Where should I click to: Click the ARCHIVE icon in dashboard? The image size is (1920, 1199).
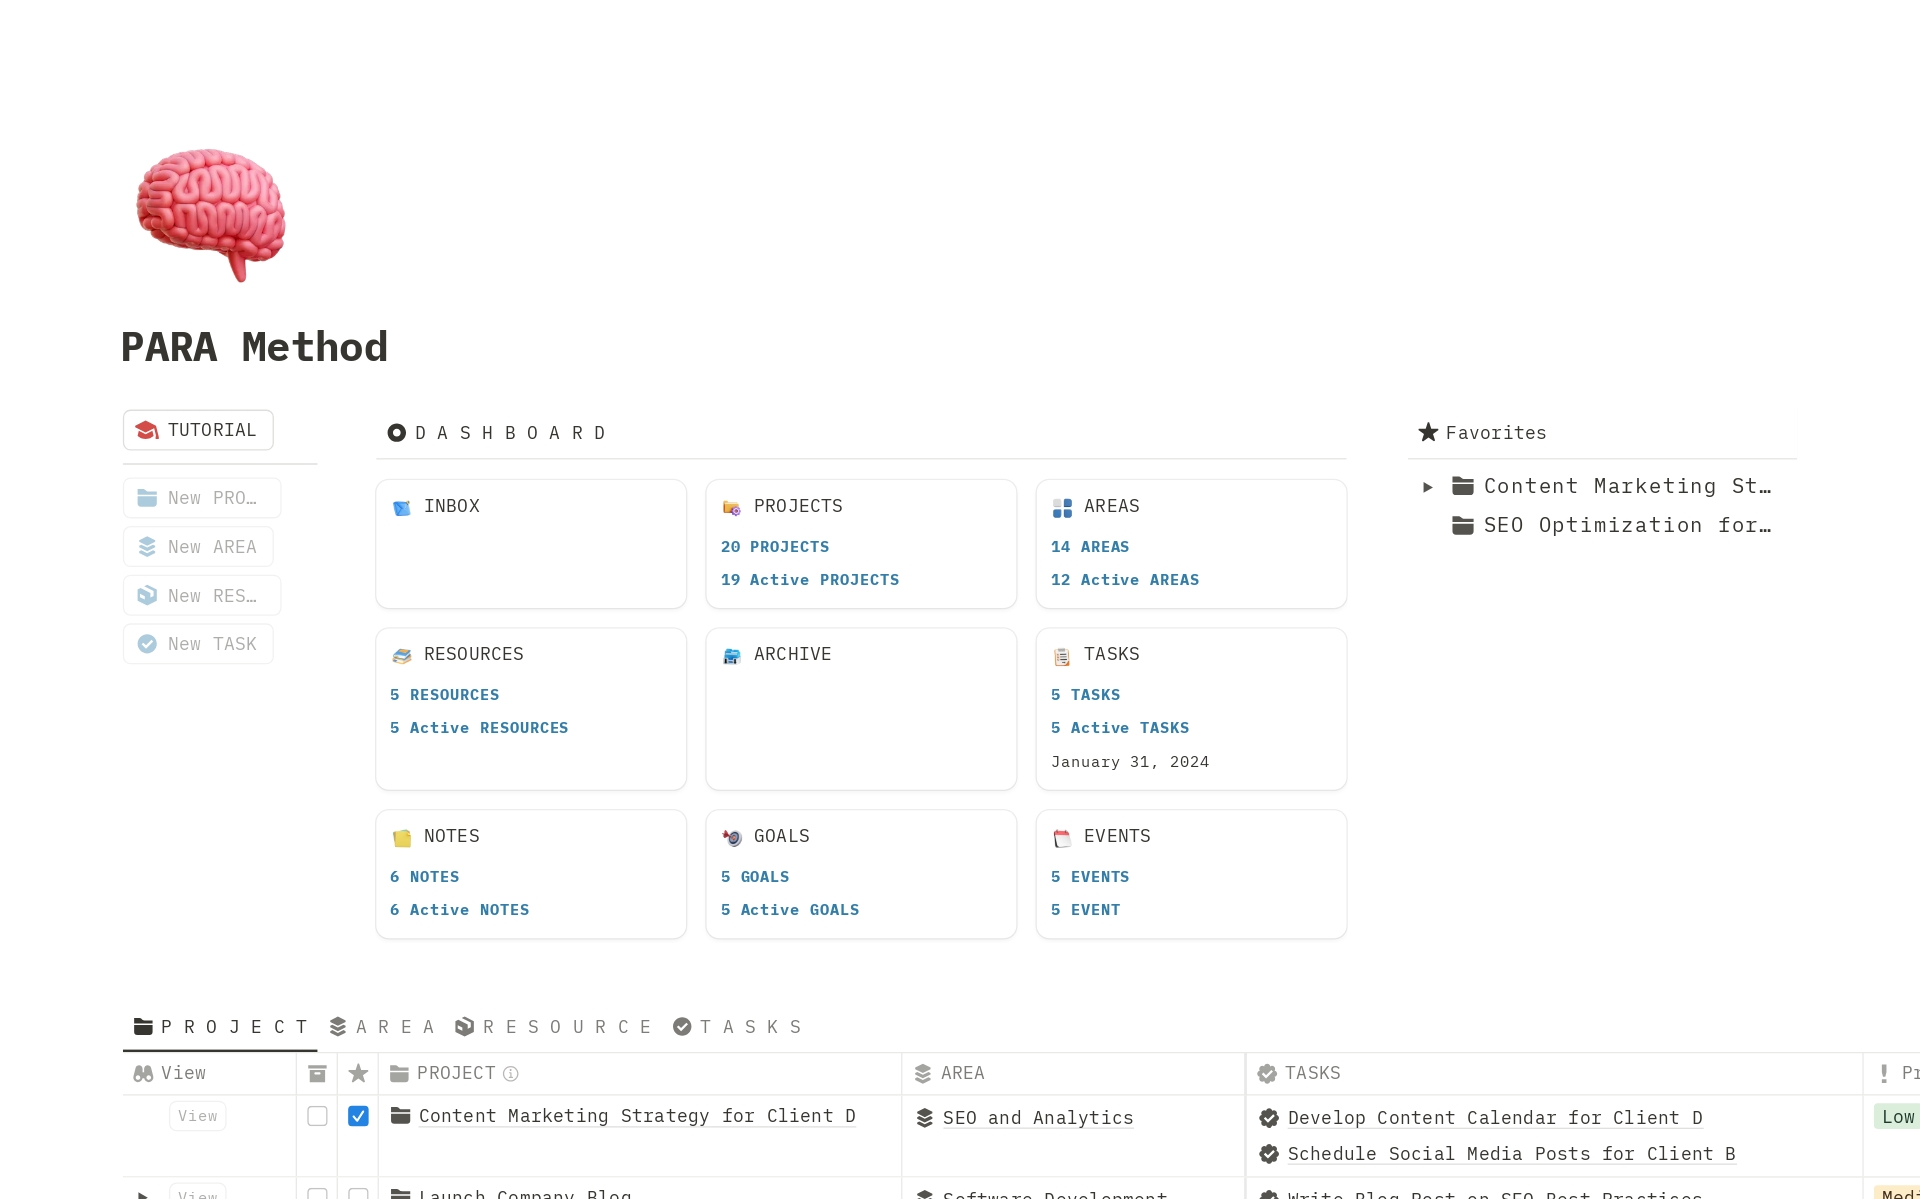[732, 655]
